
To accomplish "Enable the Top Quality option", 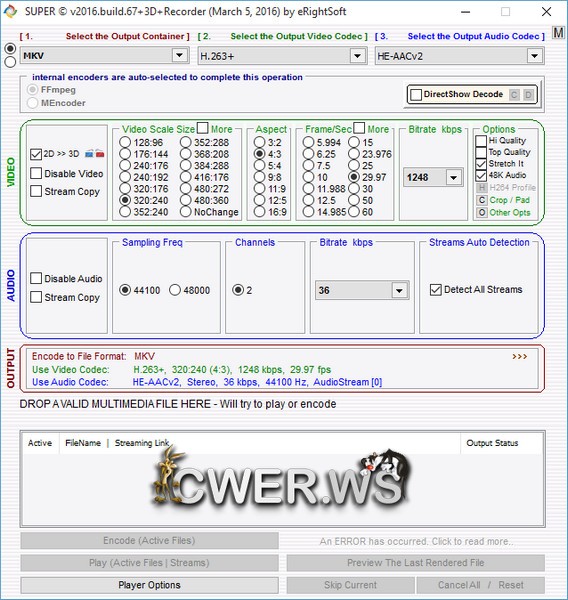I will point(481,152).
